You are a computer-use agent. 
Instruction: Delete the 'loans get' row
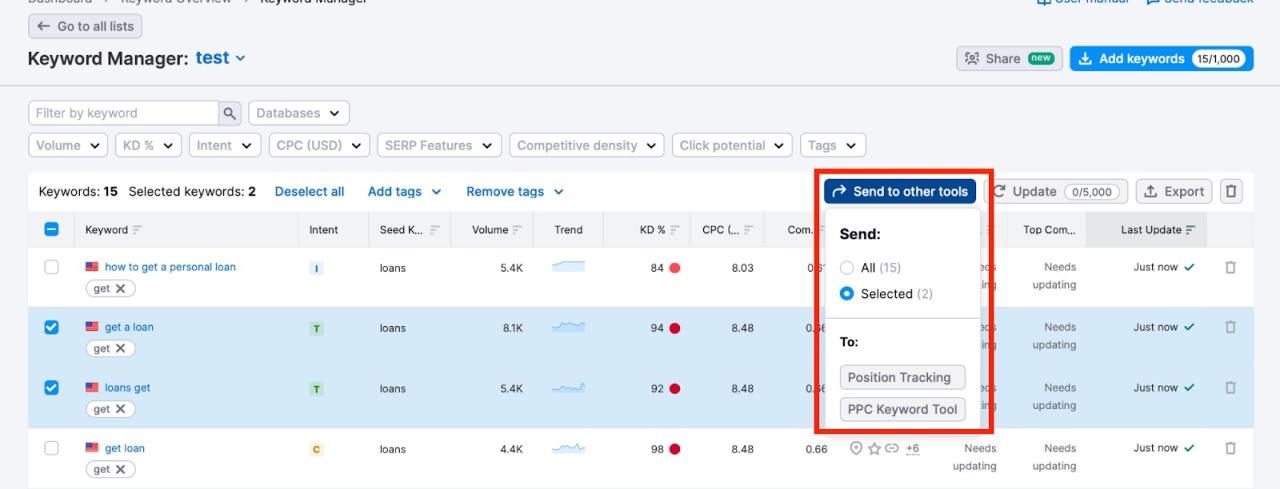[1231, 388]
